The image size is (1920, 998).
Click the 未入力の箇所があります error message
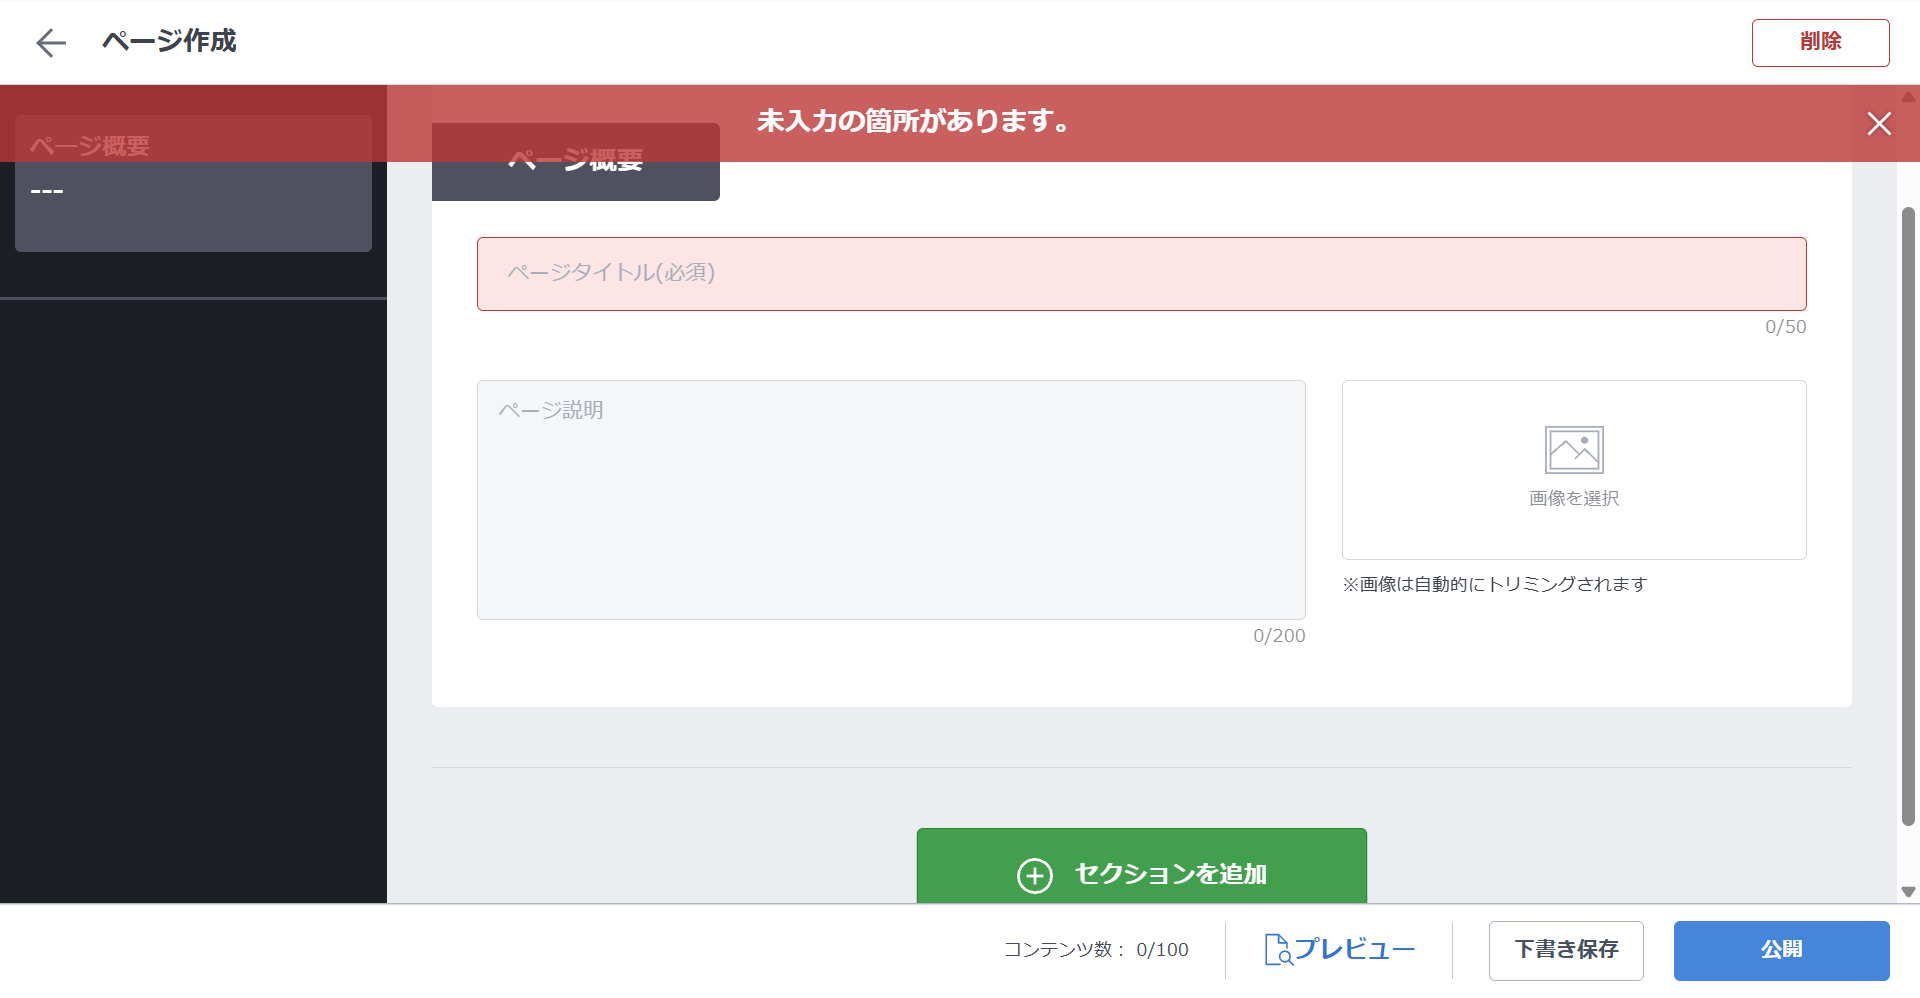(x=912, y=122)
